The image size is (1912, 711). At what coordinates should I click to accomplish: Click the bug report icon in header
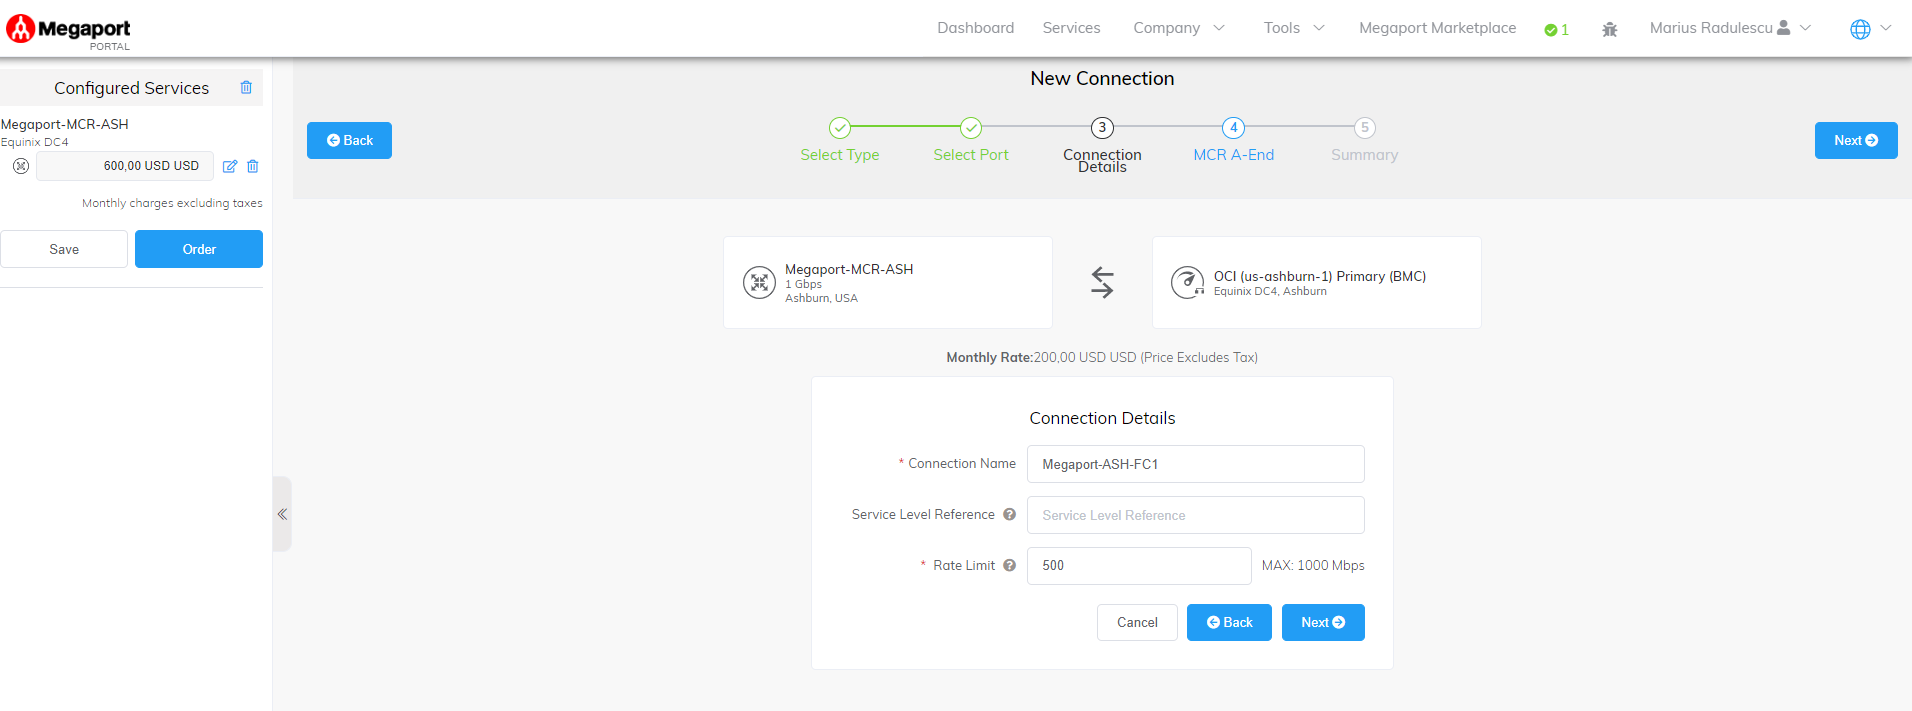1609,29
